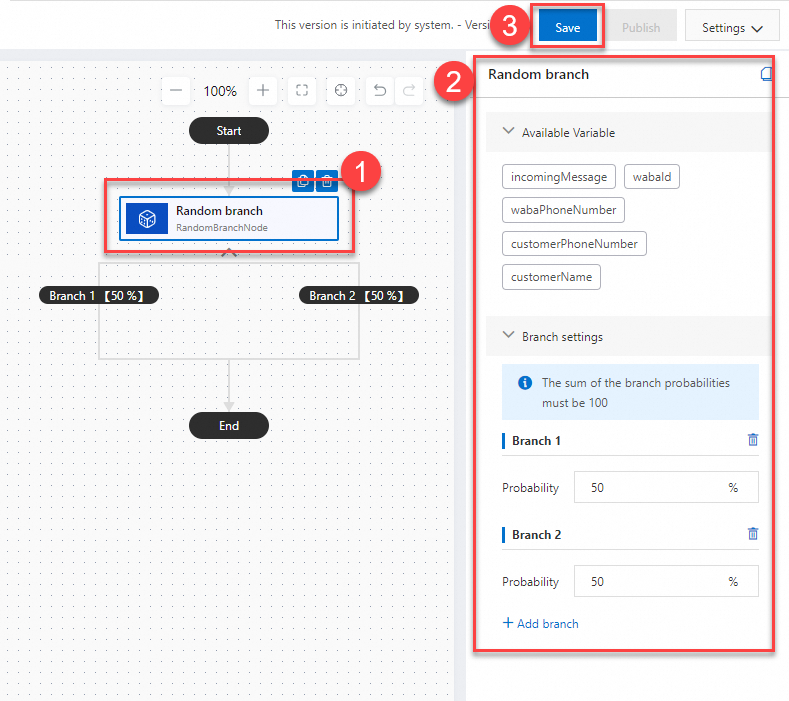The width and height of the screenshot is (789, 701).
Task: Click the center/locate canvas icon
Action: (x=341, y=91)
